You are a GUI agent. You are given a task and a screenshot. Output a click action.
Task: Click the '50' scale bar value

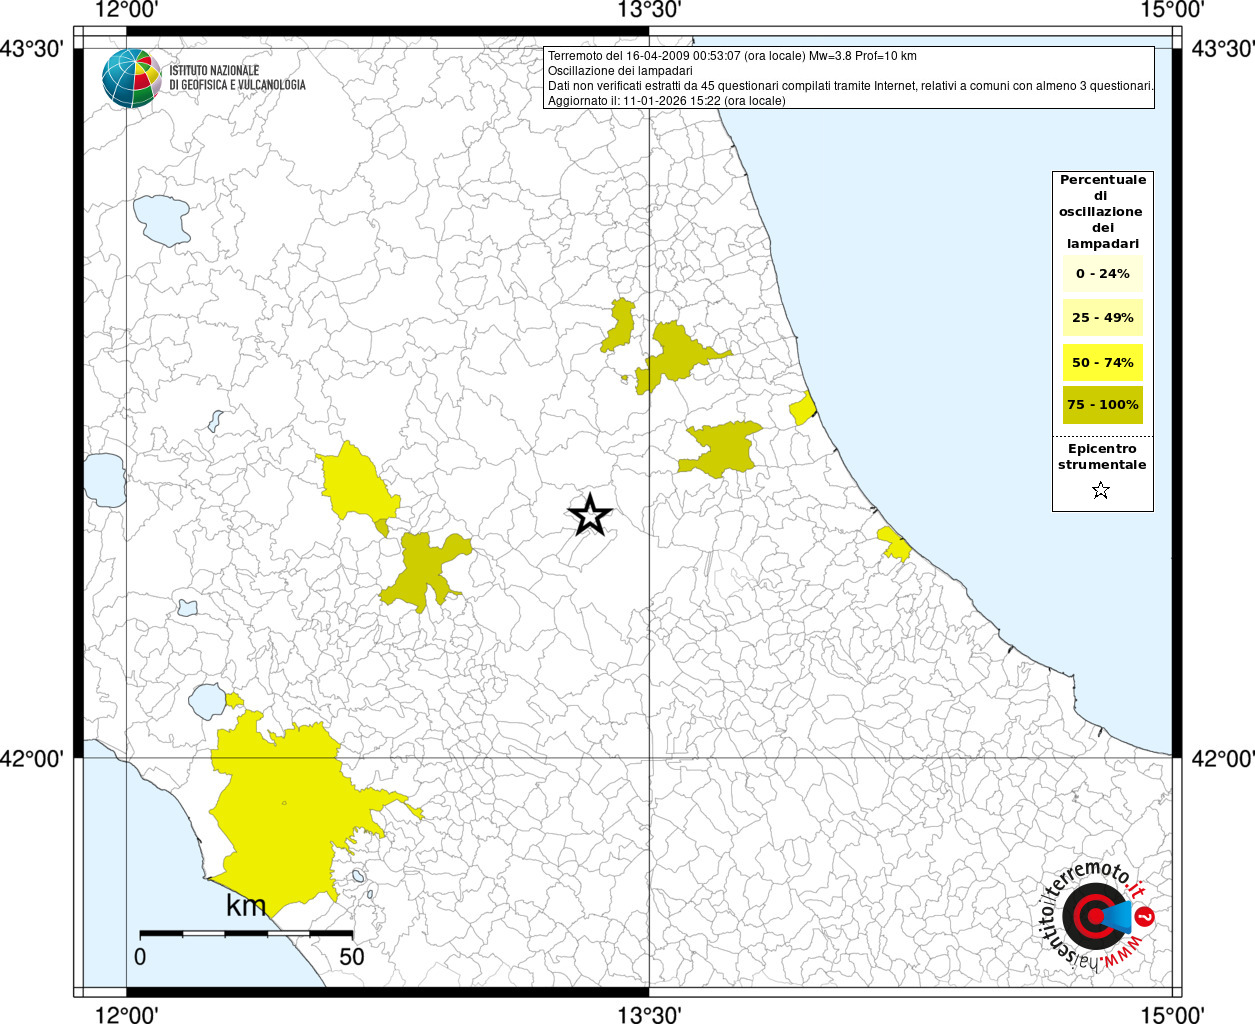[x=352, y=957]
